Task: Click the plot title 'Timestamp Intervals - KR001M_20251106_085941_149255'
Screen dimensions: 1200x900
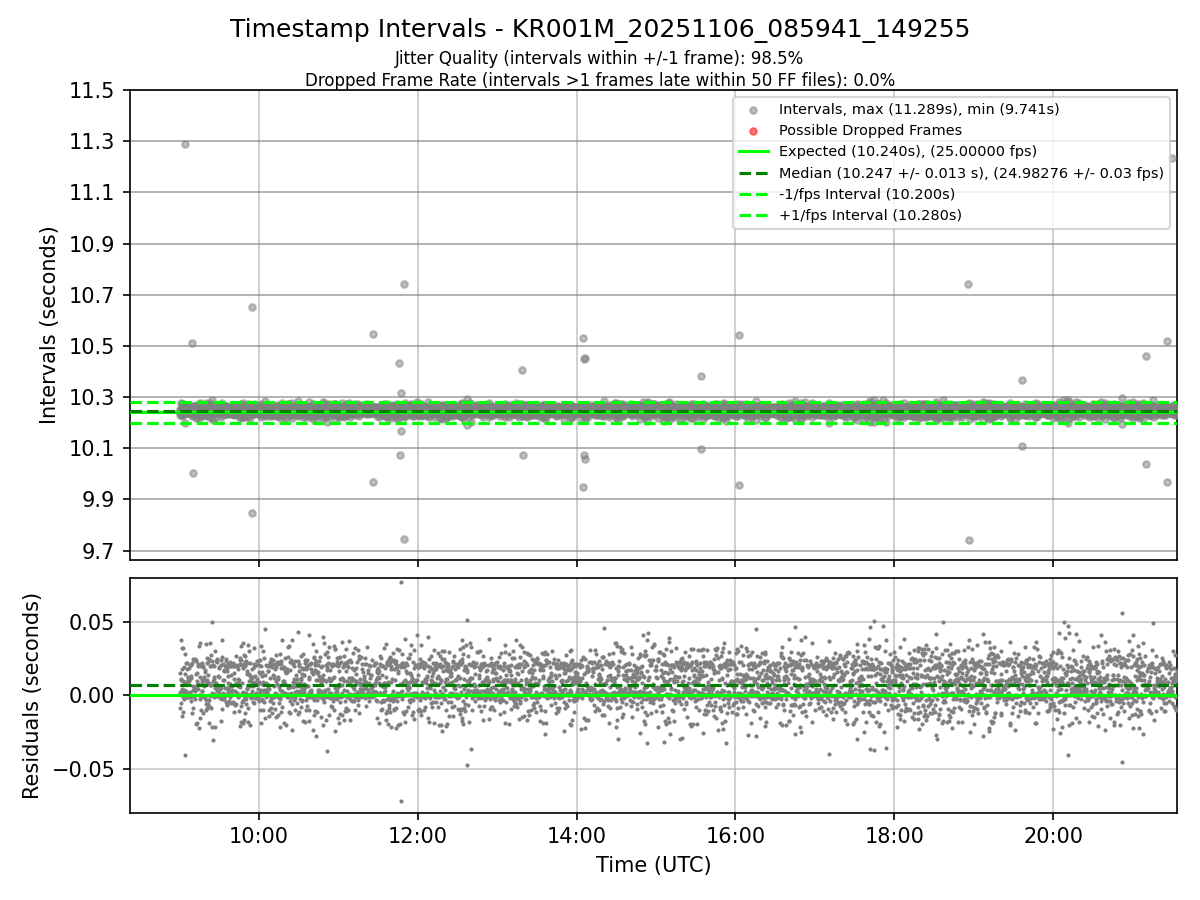Action: [x=600, y=29]
